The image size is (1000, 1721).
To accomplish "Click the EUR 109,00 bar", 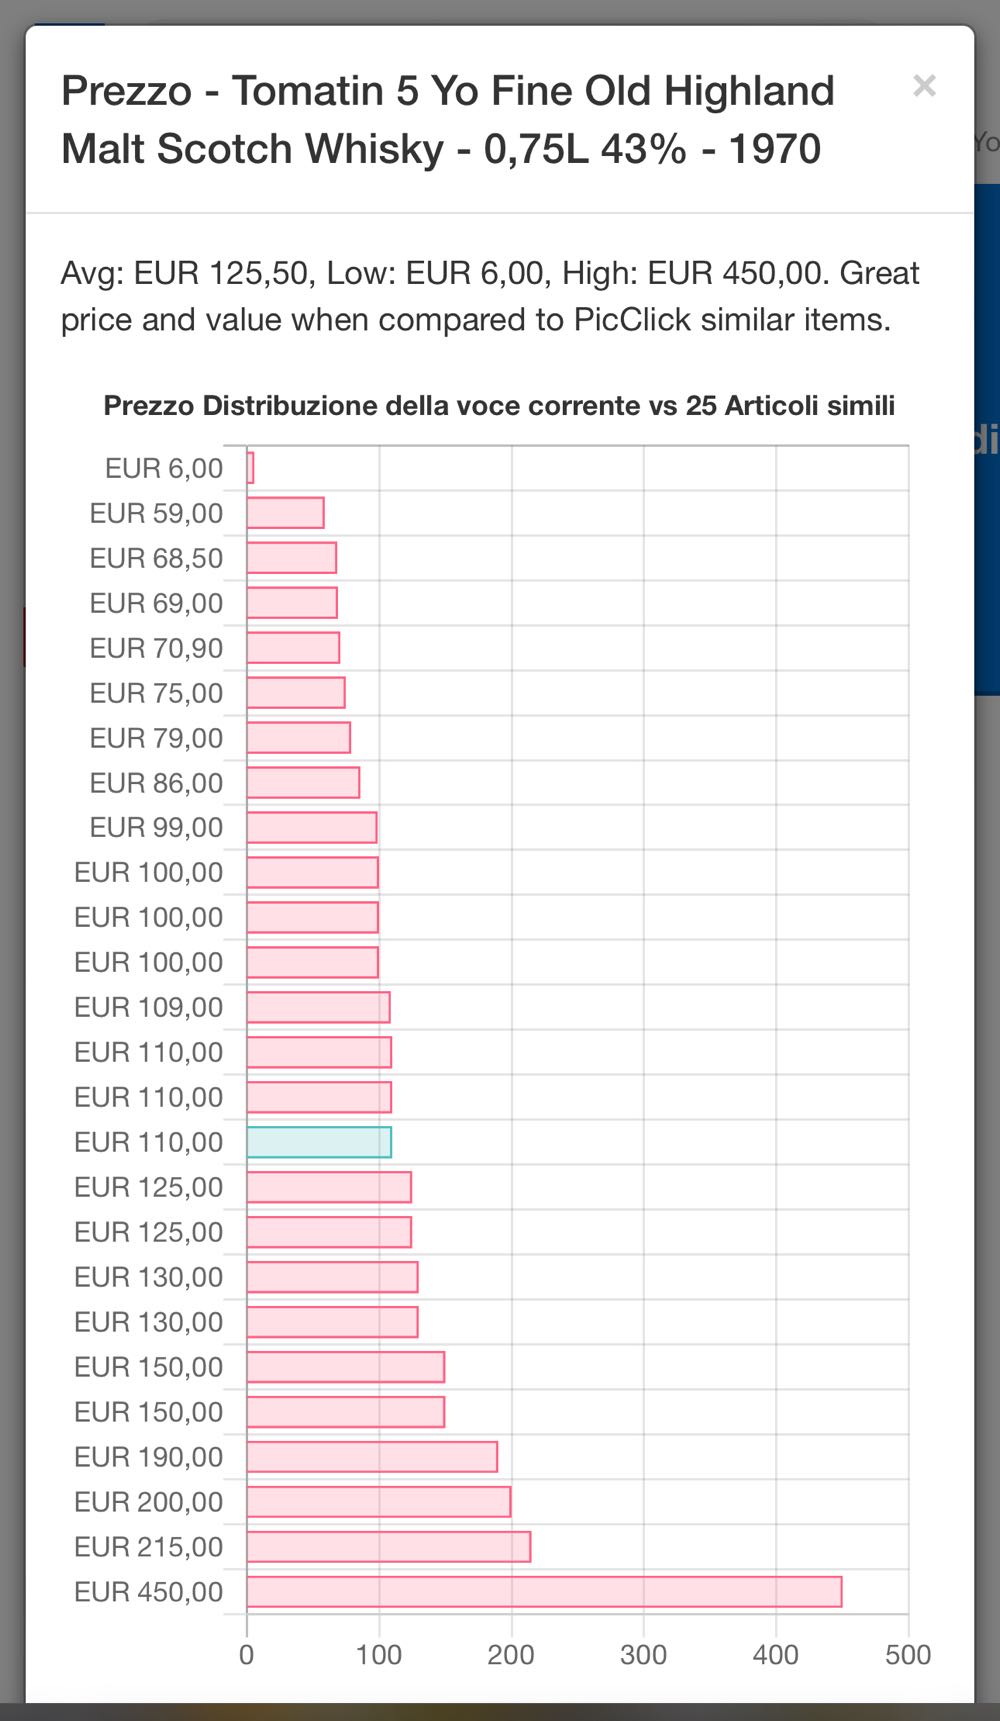I will [x=318, y=1007].
